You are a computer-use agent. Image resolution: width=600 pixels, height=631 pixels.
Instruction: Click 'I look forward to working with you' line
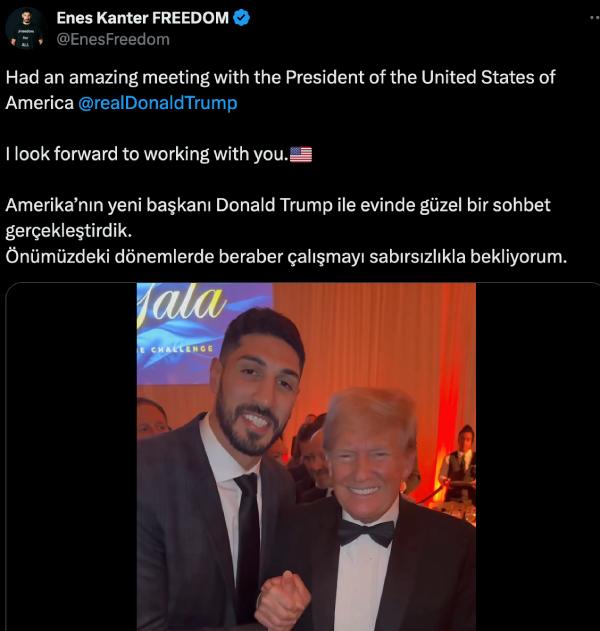click(147, 154)
